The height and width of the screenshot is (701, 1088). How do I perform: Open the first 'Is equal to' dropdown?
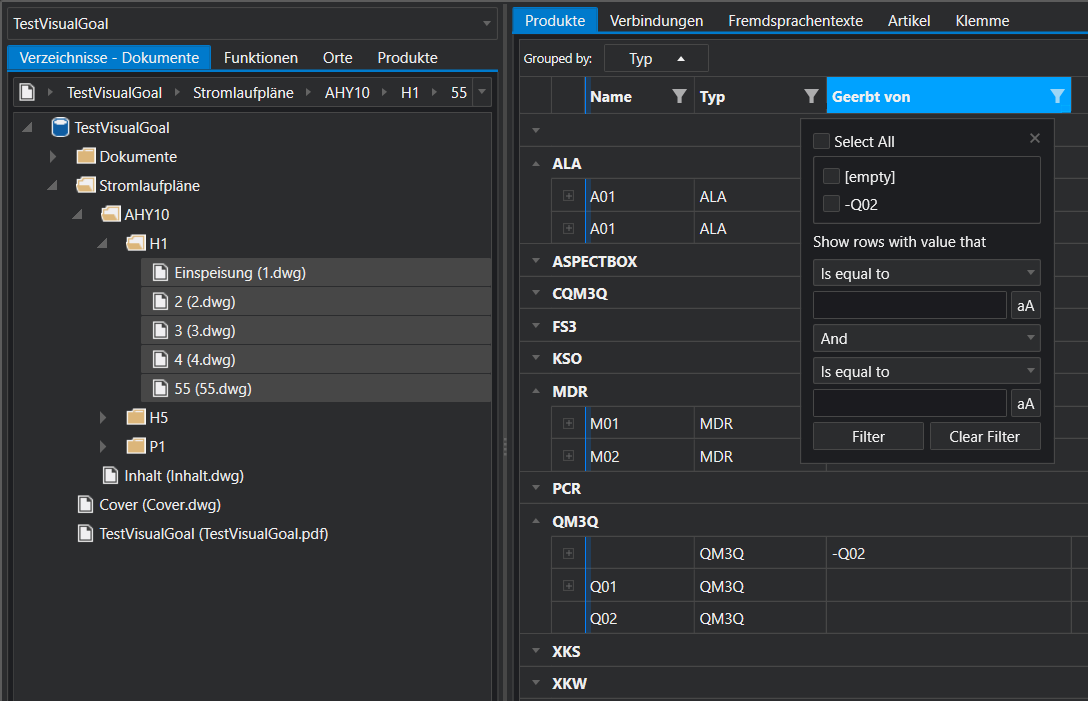pyautogui.click(x=926, y=273)
